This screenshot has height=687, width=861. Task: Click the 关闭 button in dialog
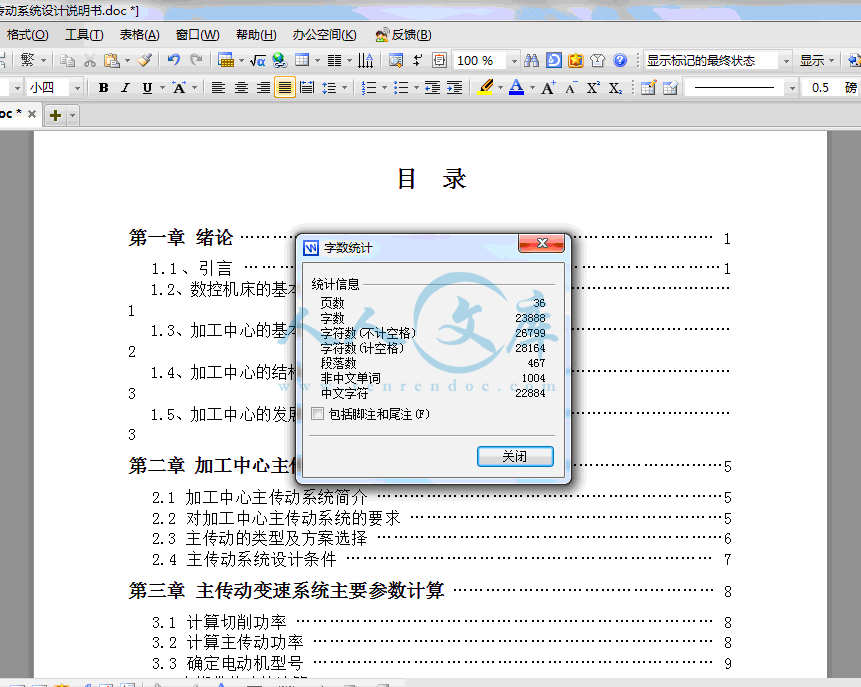(515, 456)
